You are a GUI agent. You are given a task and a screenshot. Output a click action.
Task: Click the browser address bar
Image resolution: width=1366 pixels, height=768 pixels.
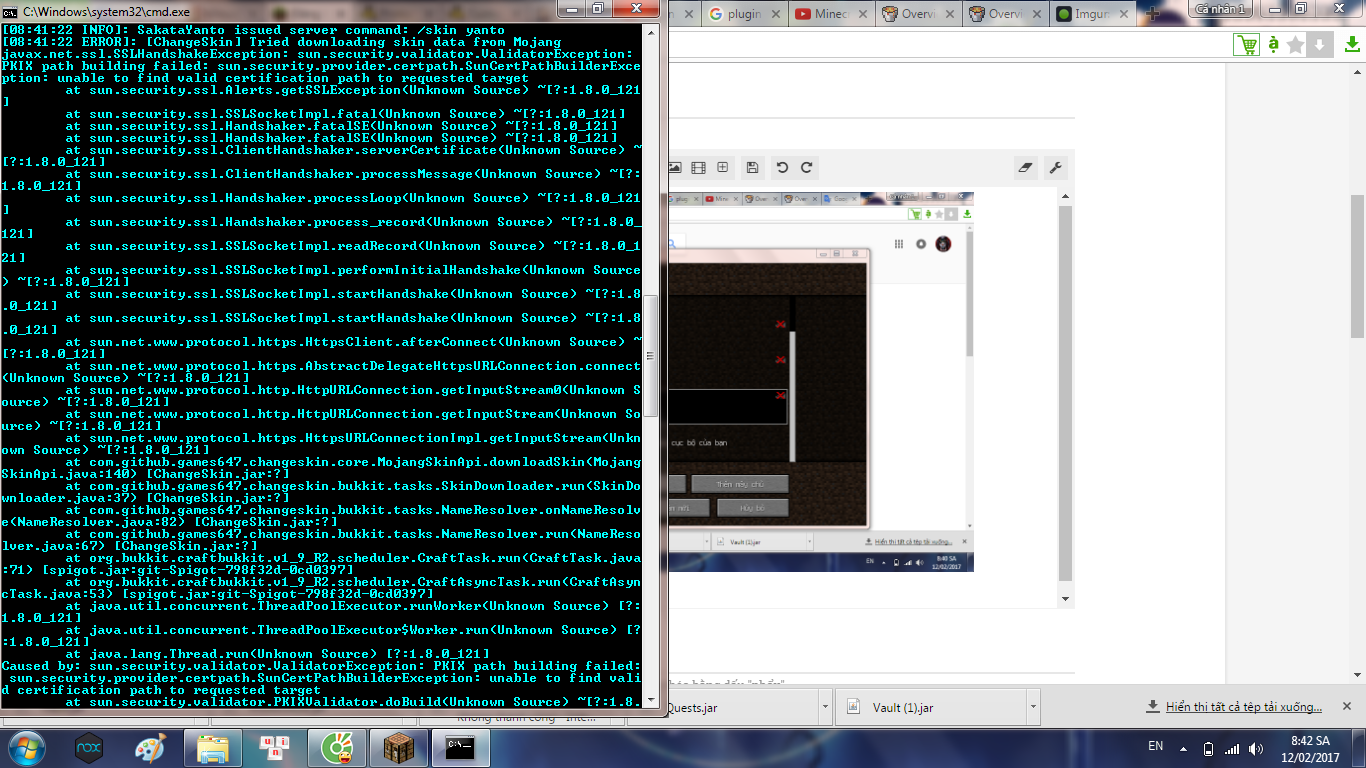(948, 45)
